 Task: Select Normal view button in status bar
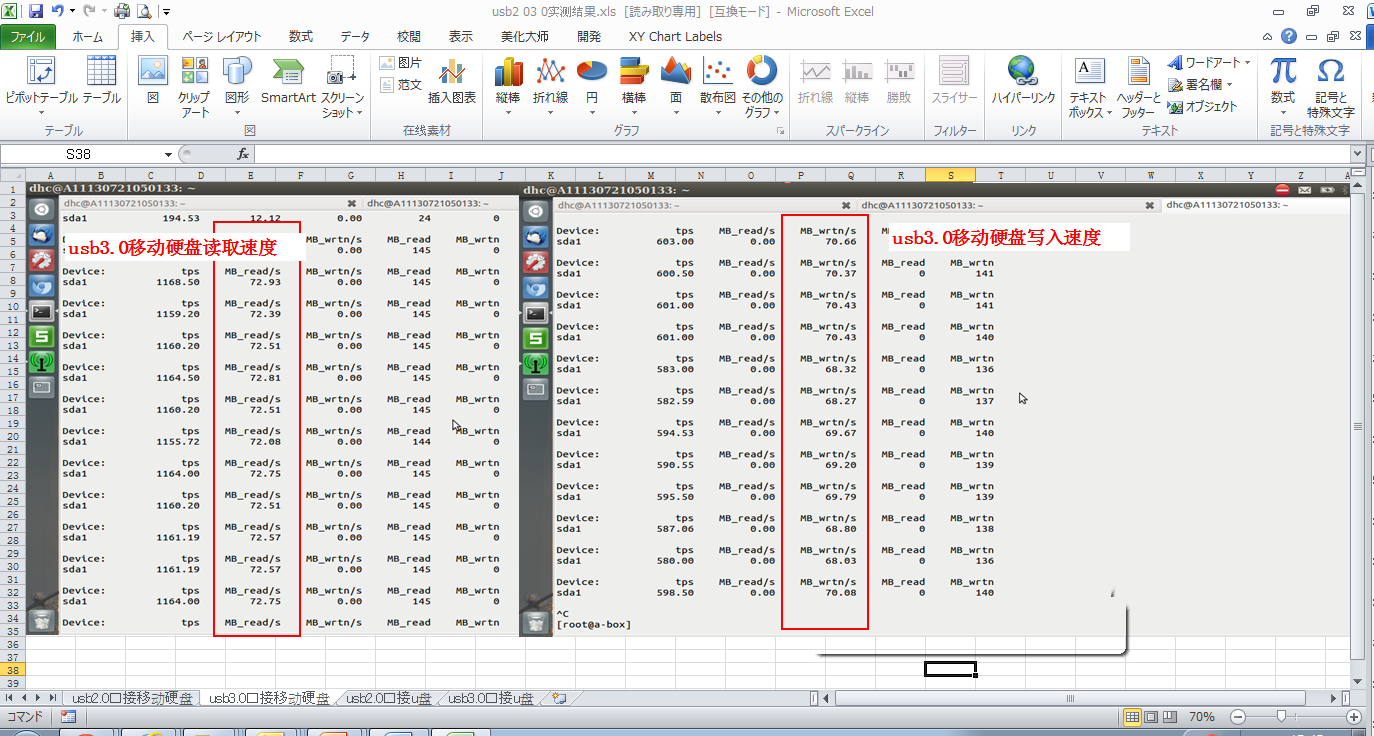pyautogui.click(x=1133, y=717)
